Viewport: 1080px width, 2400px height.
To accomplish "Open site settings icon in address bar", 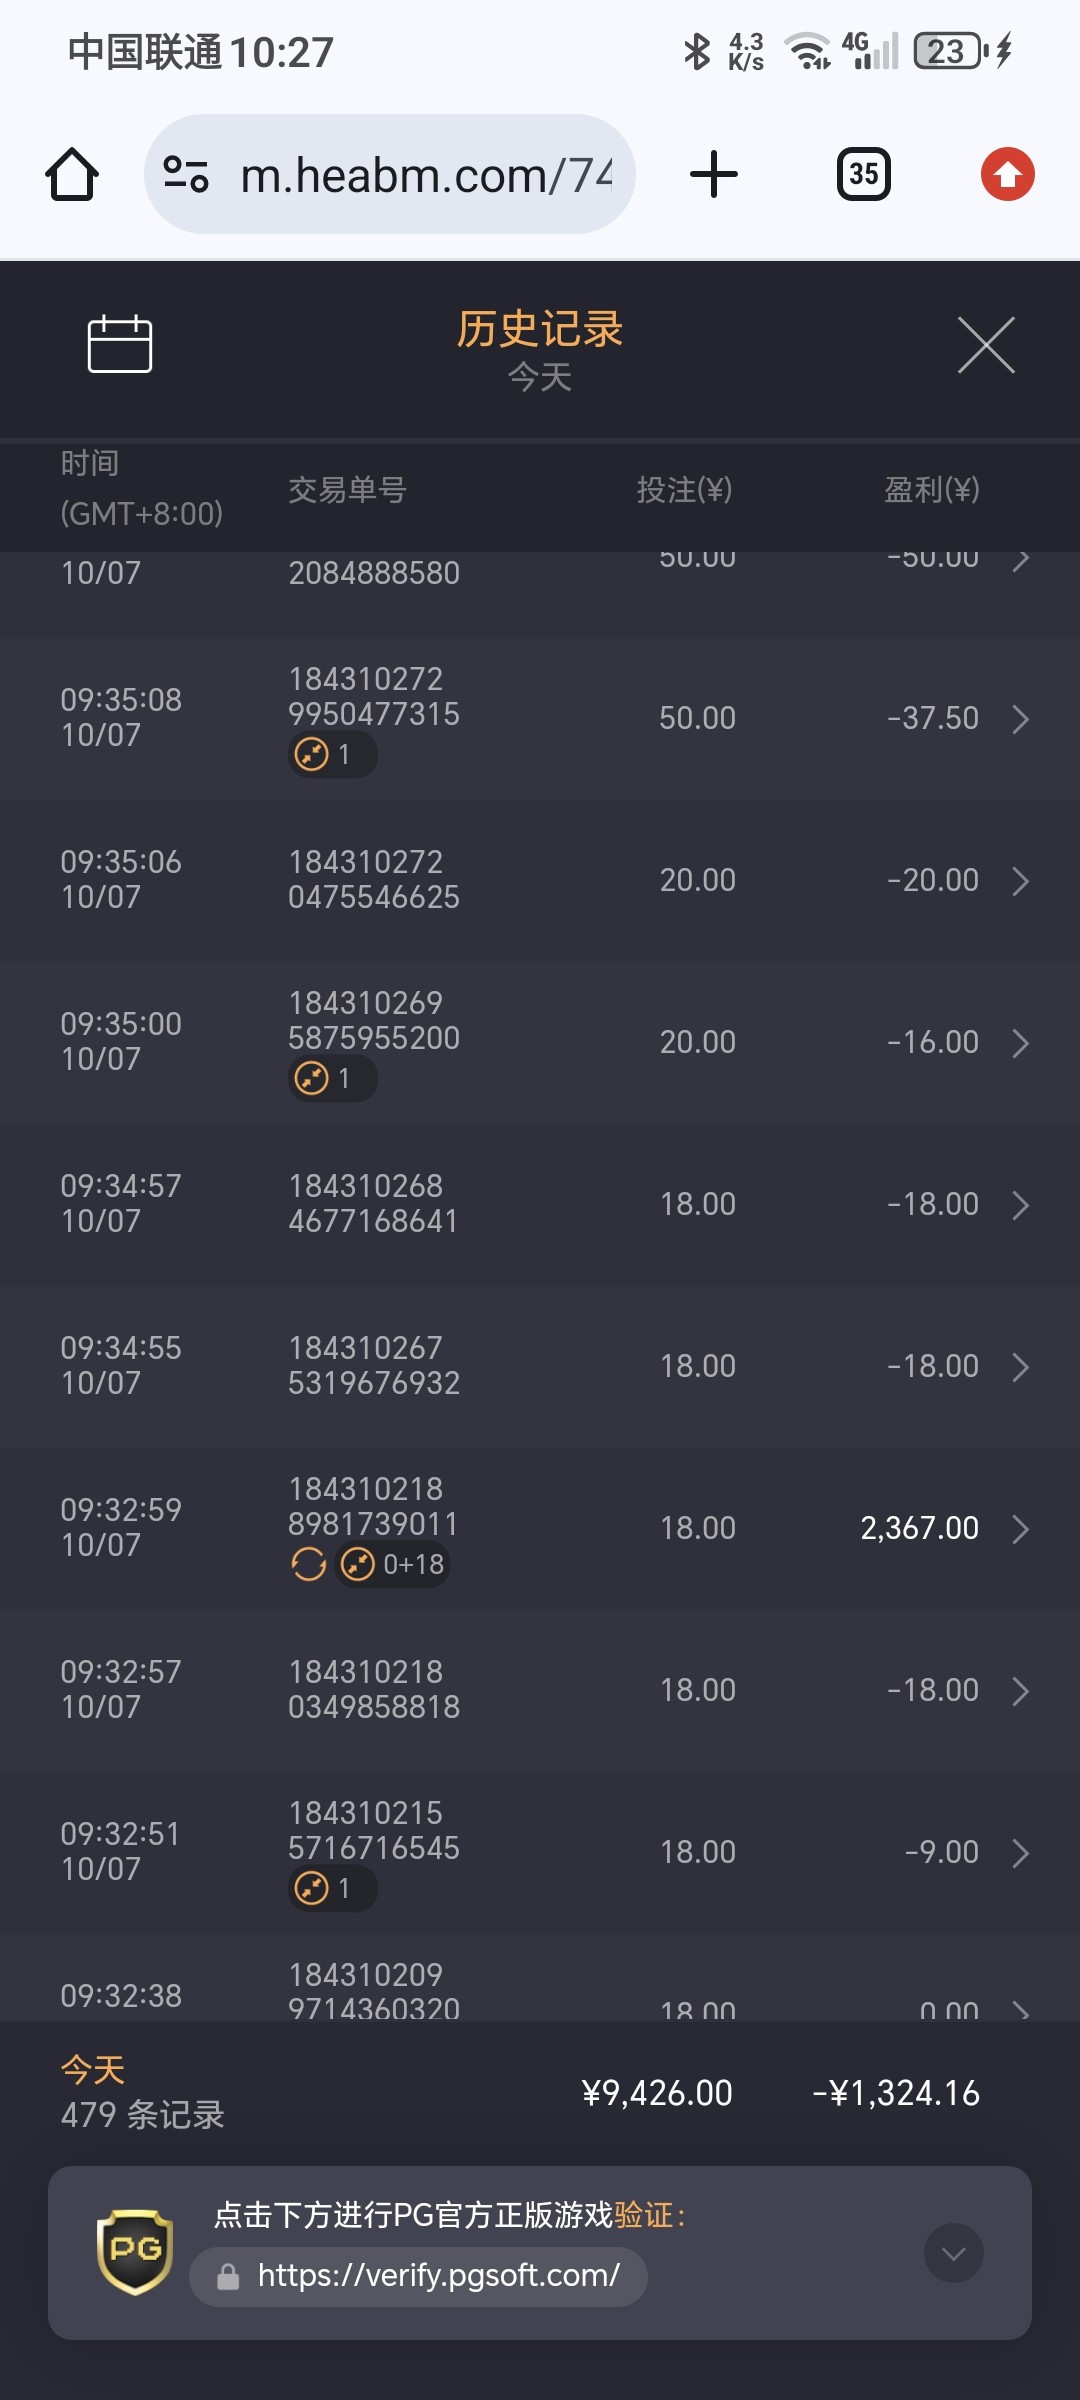I will tap(186, 175).
